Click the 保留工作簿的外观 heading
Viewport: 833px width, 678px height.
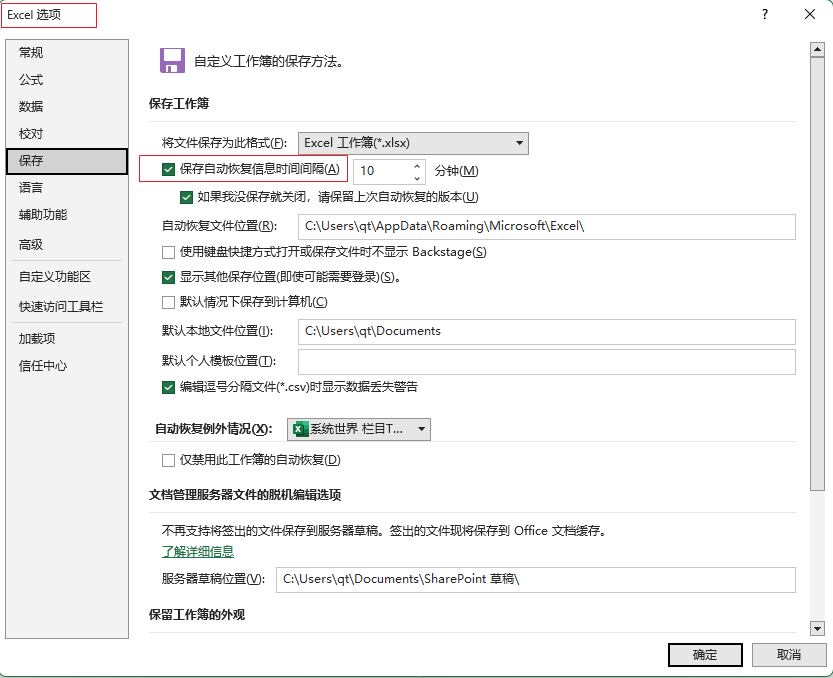click(x=197, y=615)
